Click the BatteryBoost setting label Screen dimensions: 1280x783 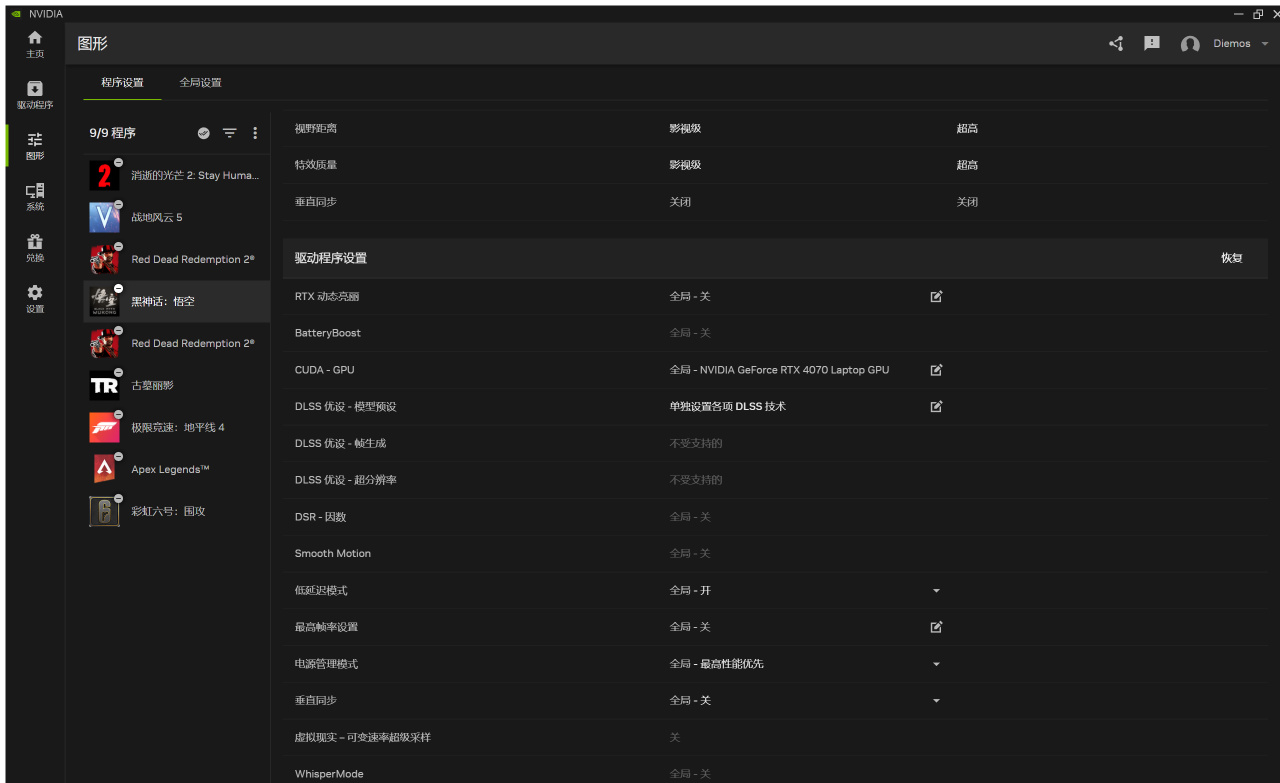328,333
